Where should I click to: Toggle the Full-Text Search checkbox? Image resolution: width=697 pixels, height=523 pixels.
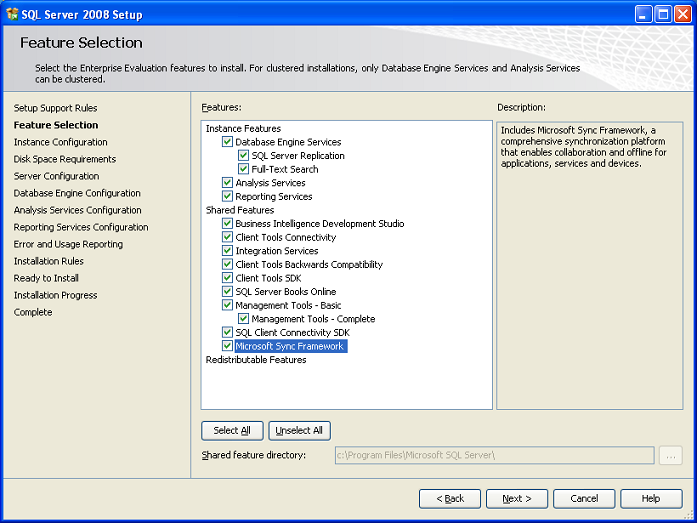(x=243, y=169)
